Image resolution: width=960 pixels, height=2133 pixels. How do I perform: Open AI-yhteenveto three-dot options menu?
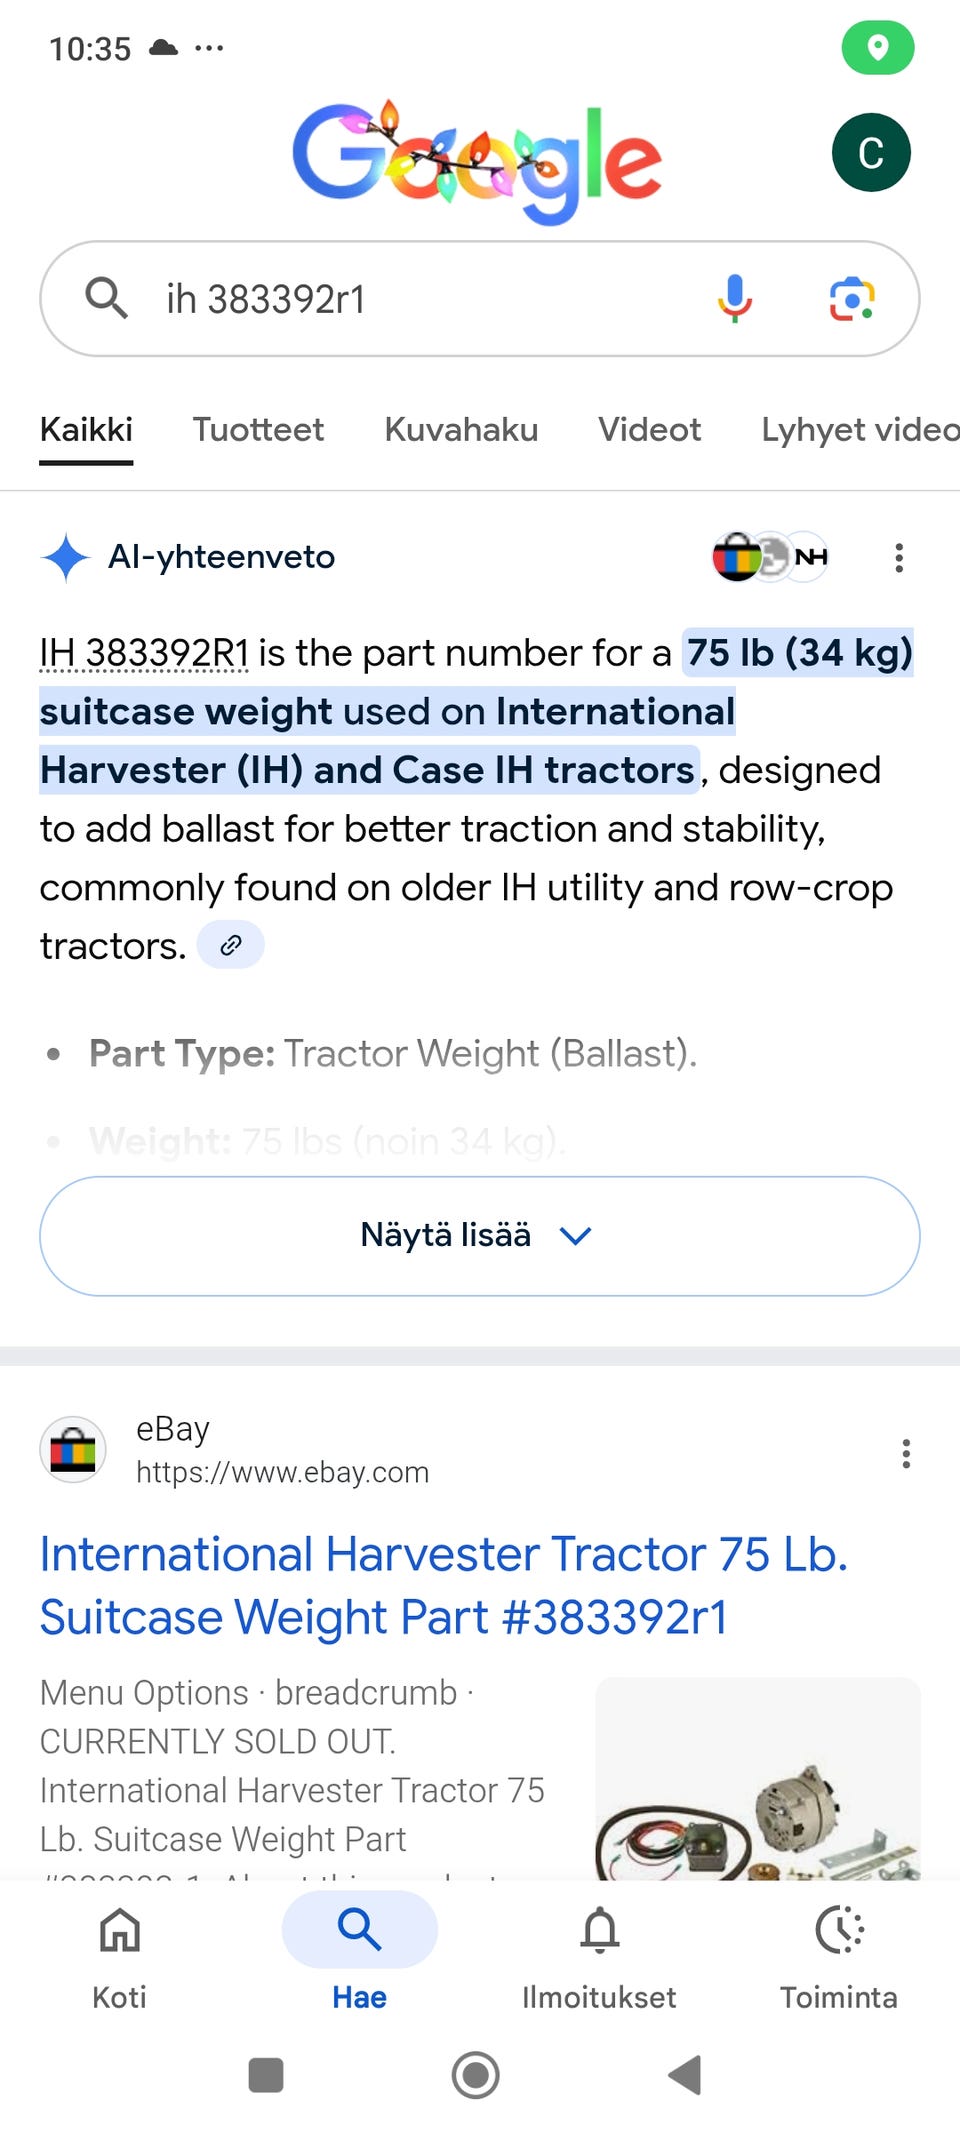899,557
